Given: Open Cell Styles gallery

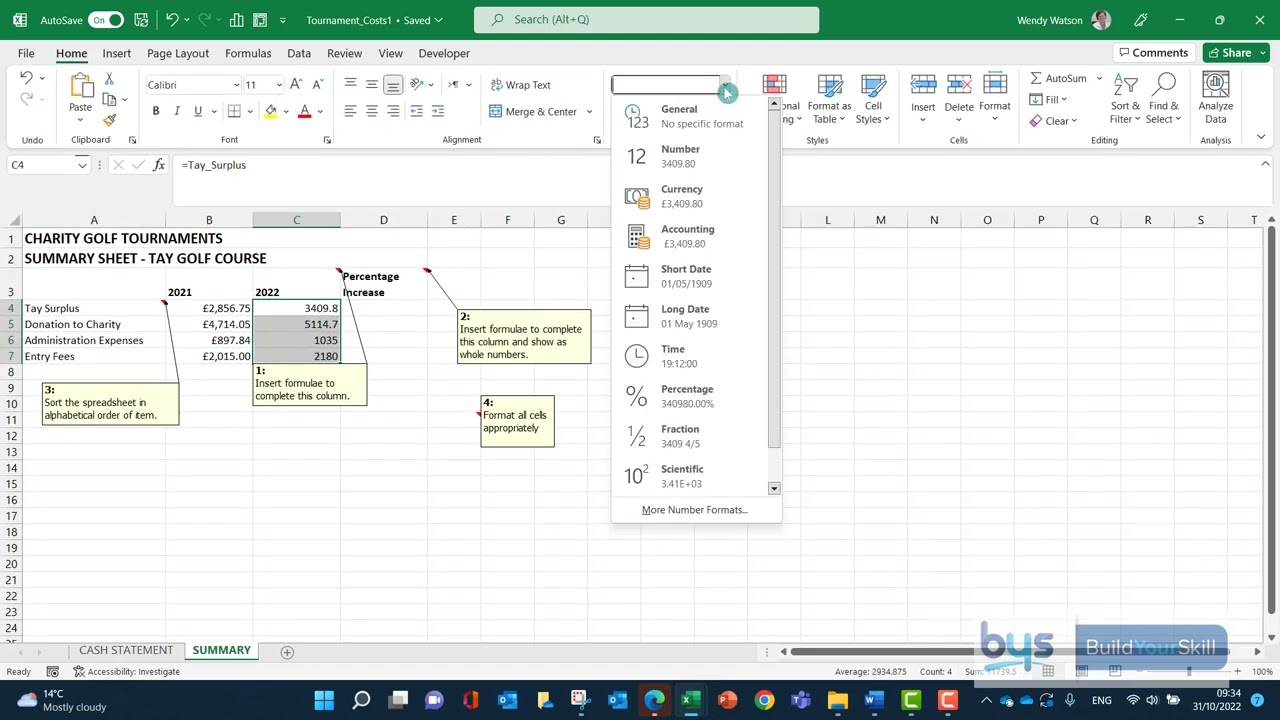Looking at the screenshot, I should [873, 100].
